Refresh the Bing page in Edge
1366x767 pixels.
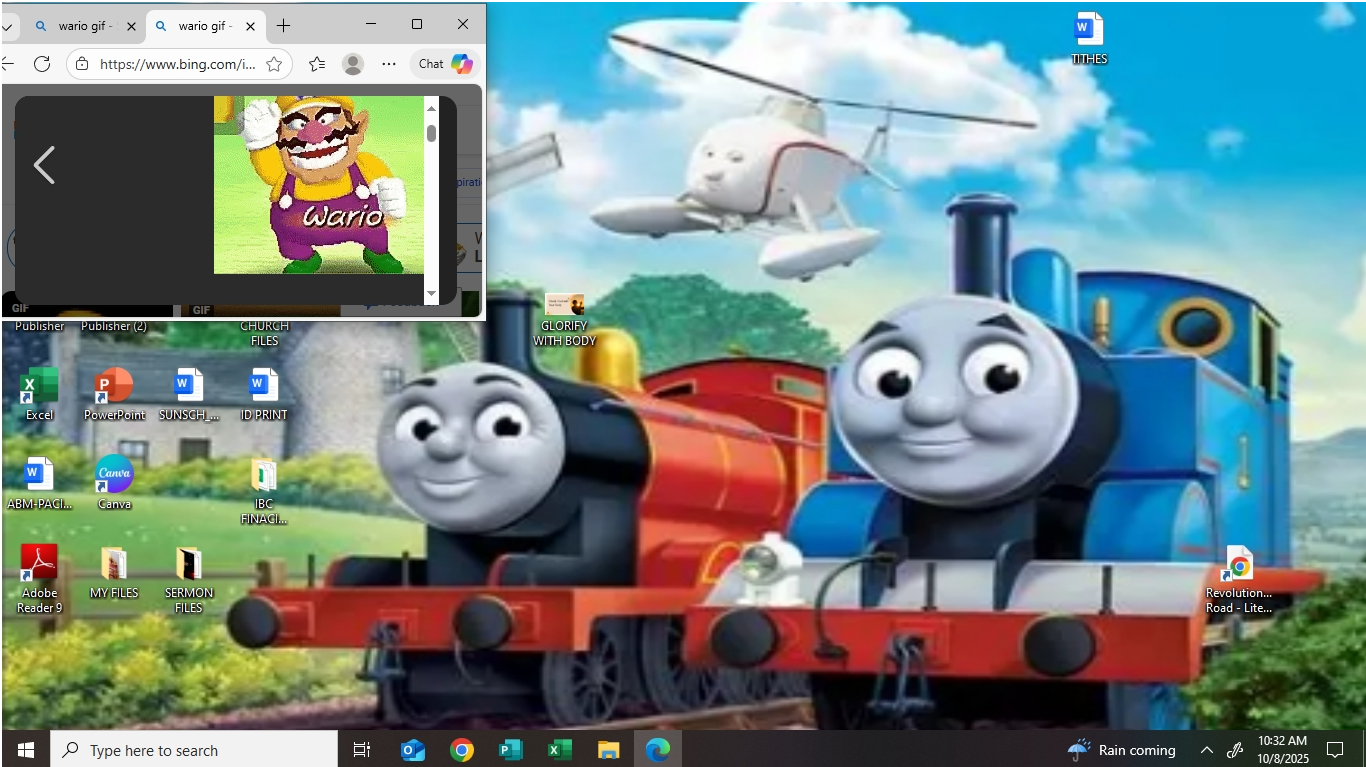click(x=42, y=64)
